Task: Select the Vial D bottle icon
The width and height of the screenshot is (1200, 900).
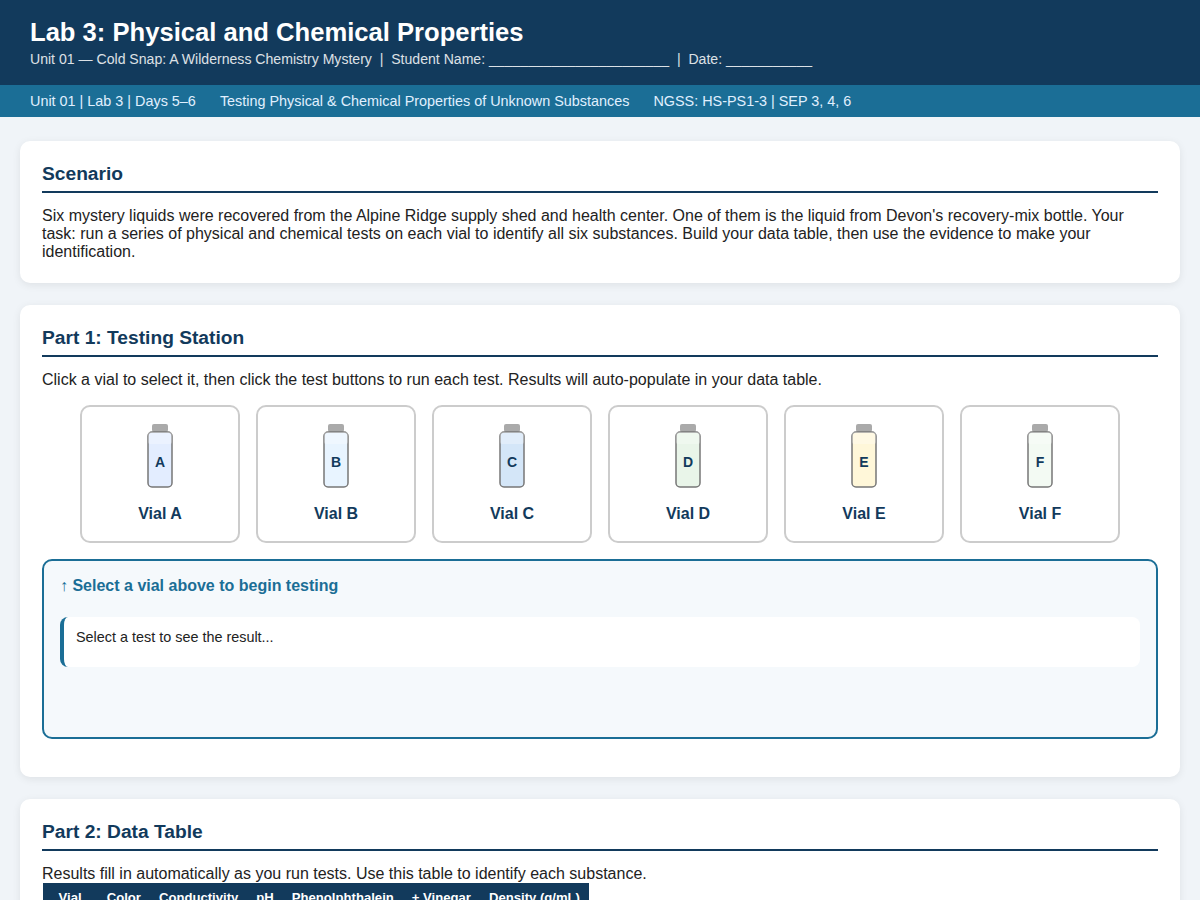Action: click(688, 456)
